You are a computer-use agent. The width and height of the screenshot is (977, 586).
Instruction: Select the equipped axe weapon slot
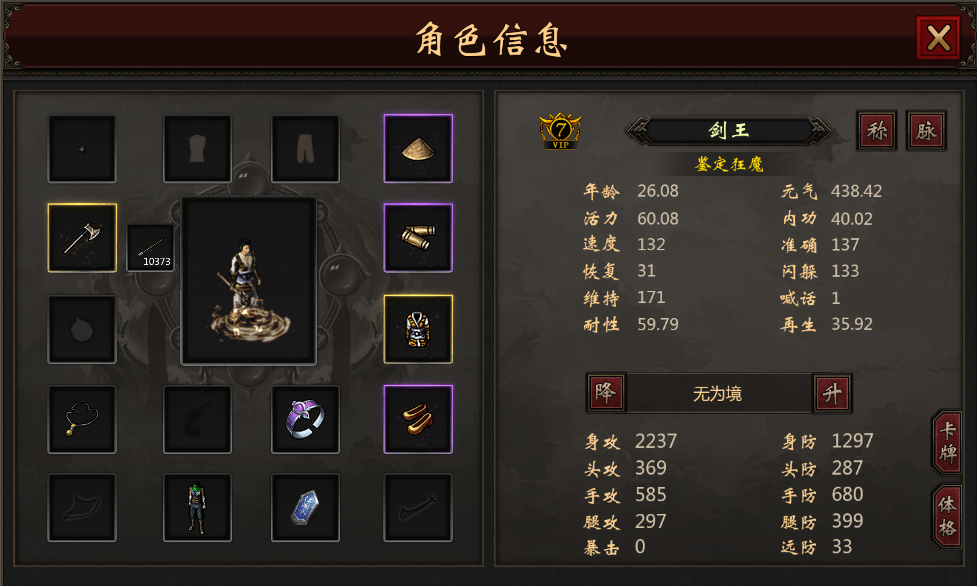(x=82, y=238)
